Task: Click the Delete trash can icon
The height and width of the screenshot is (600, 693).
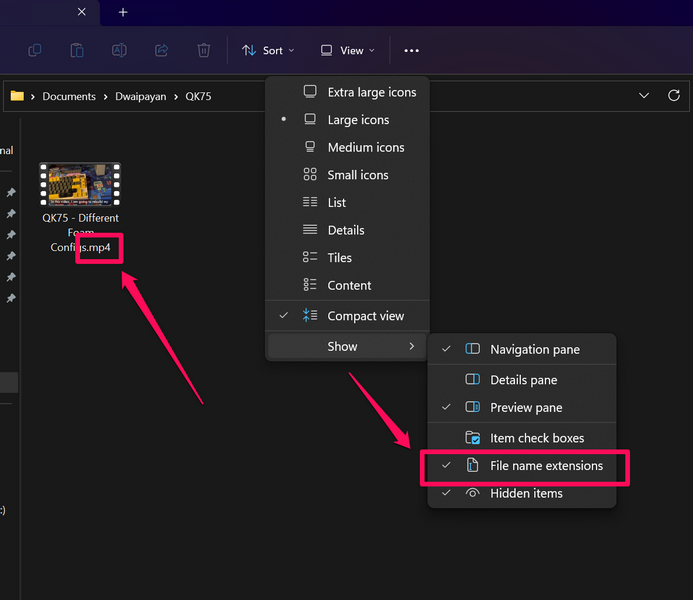Action: pos(204,50)
